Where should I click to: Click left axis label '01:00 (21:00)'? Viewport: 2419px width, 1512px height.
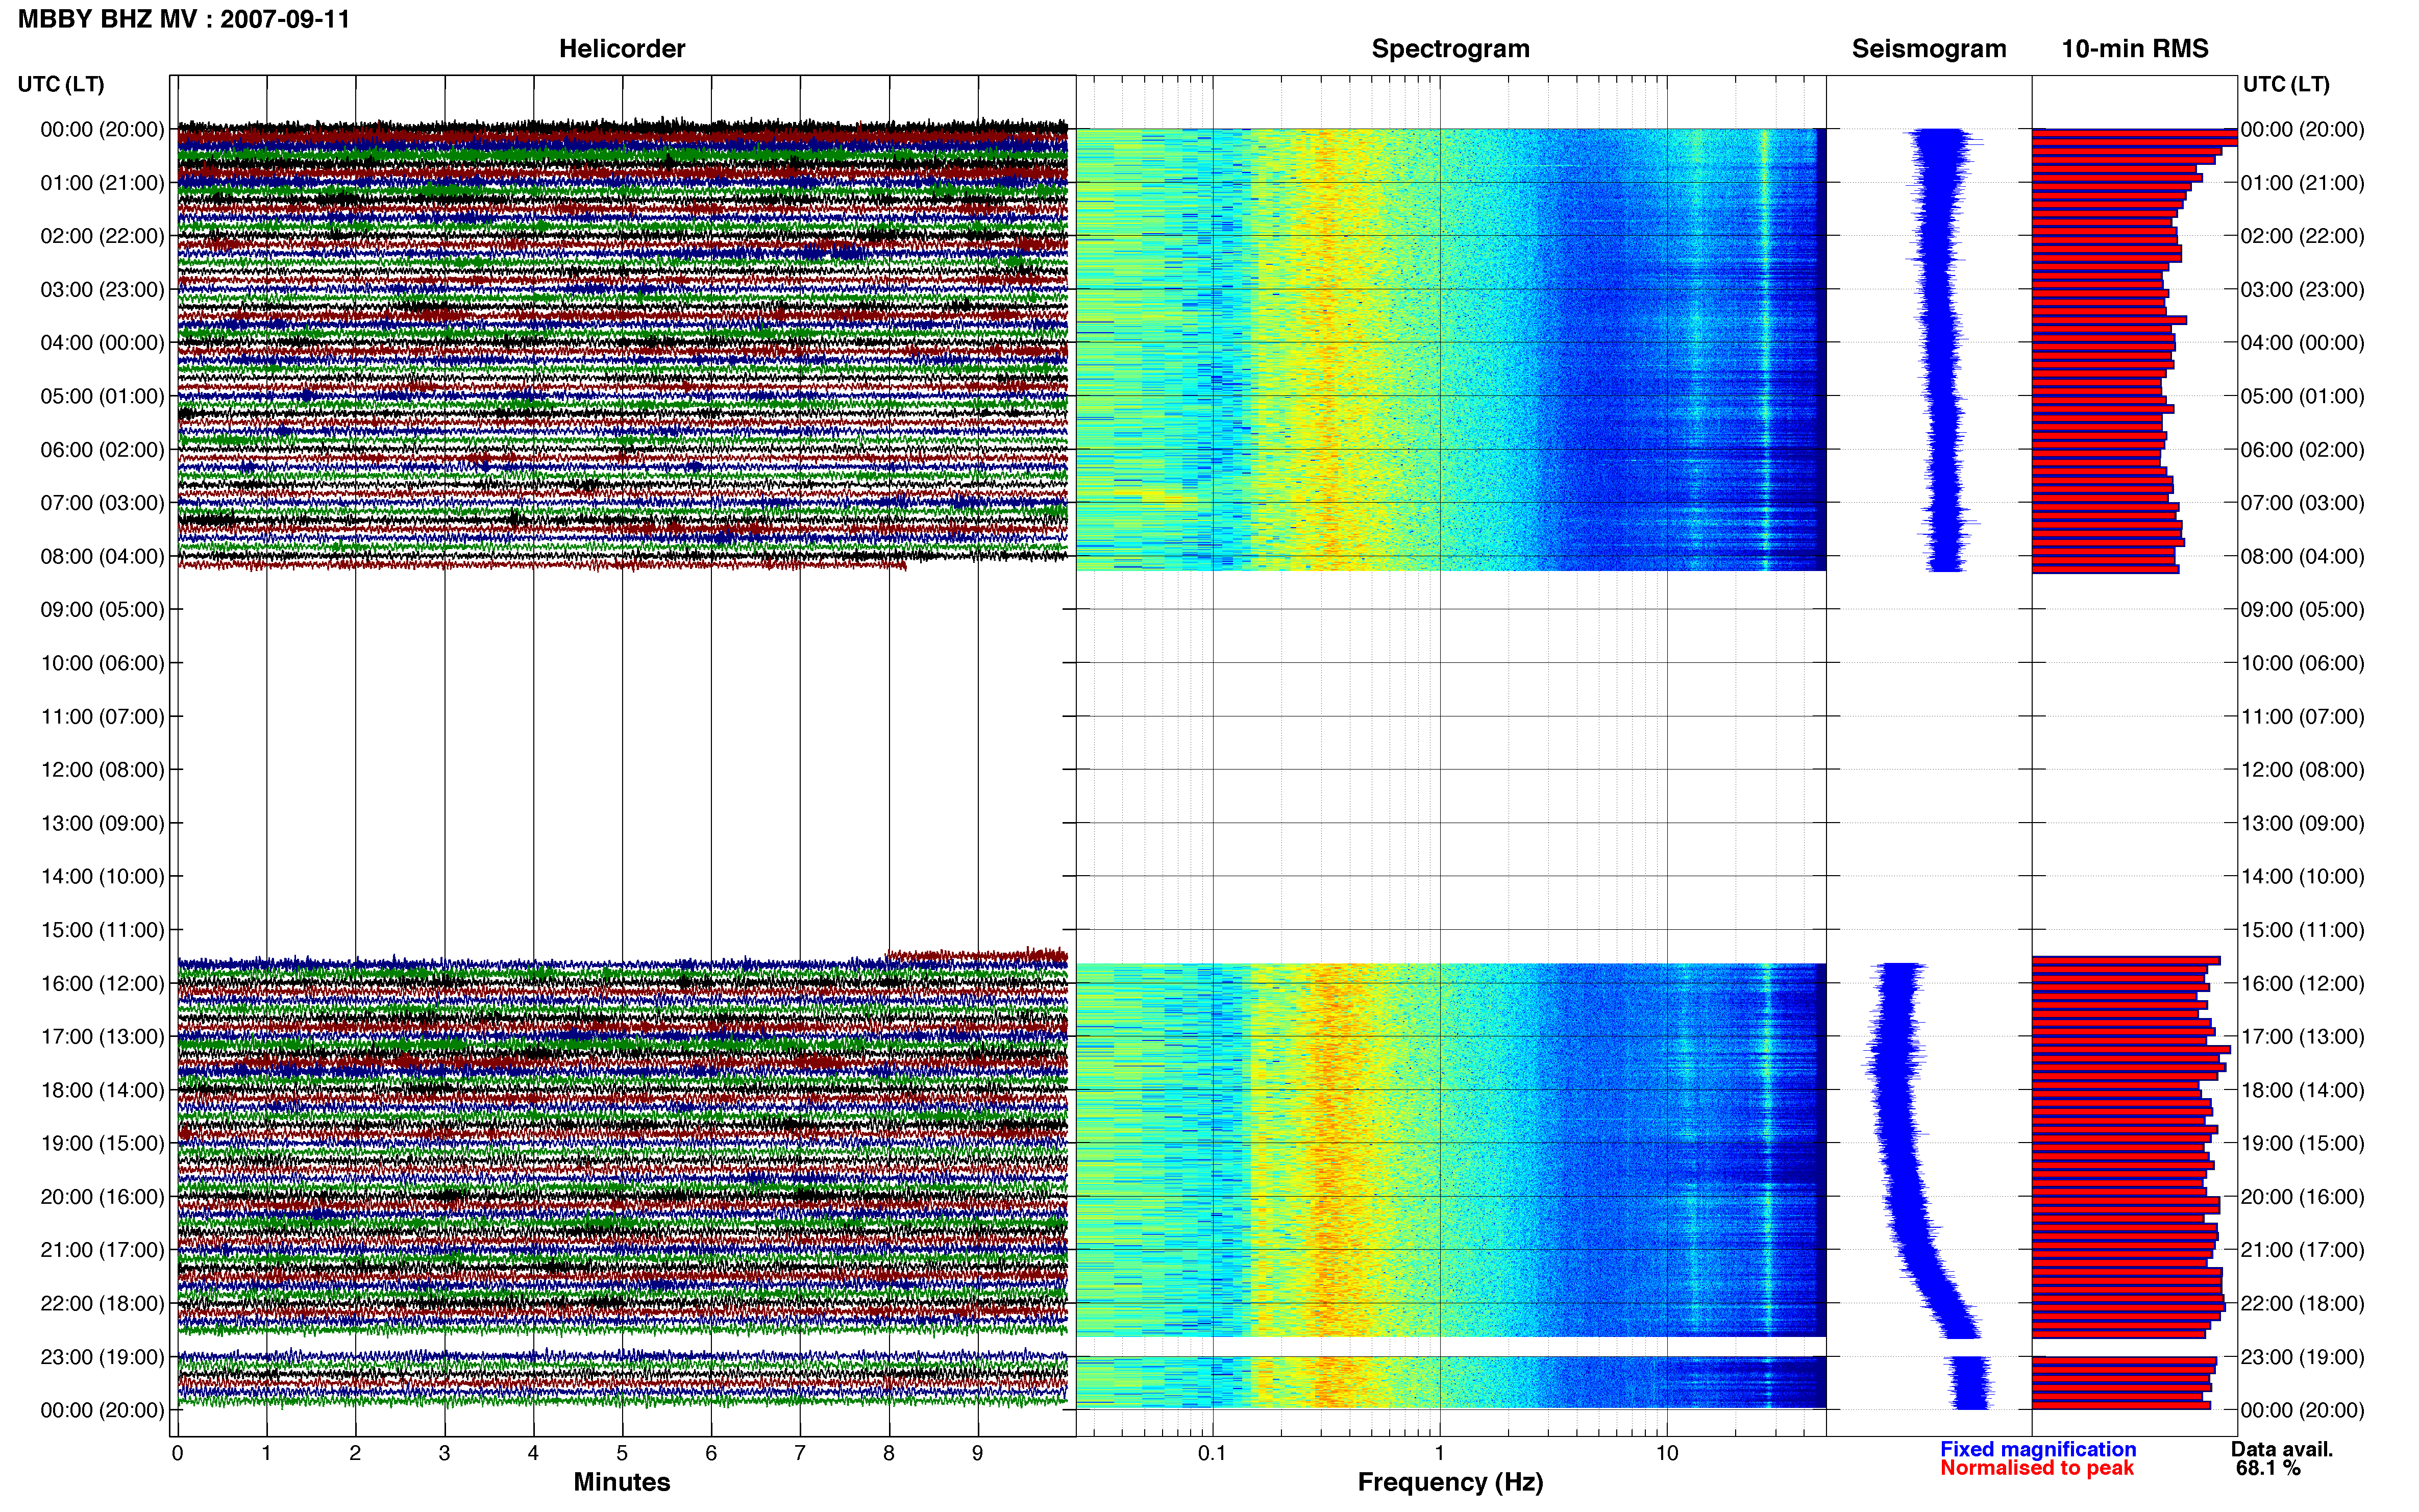(x=102, y=183)
